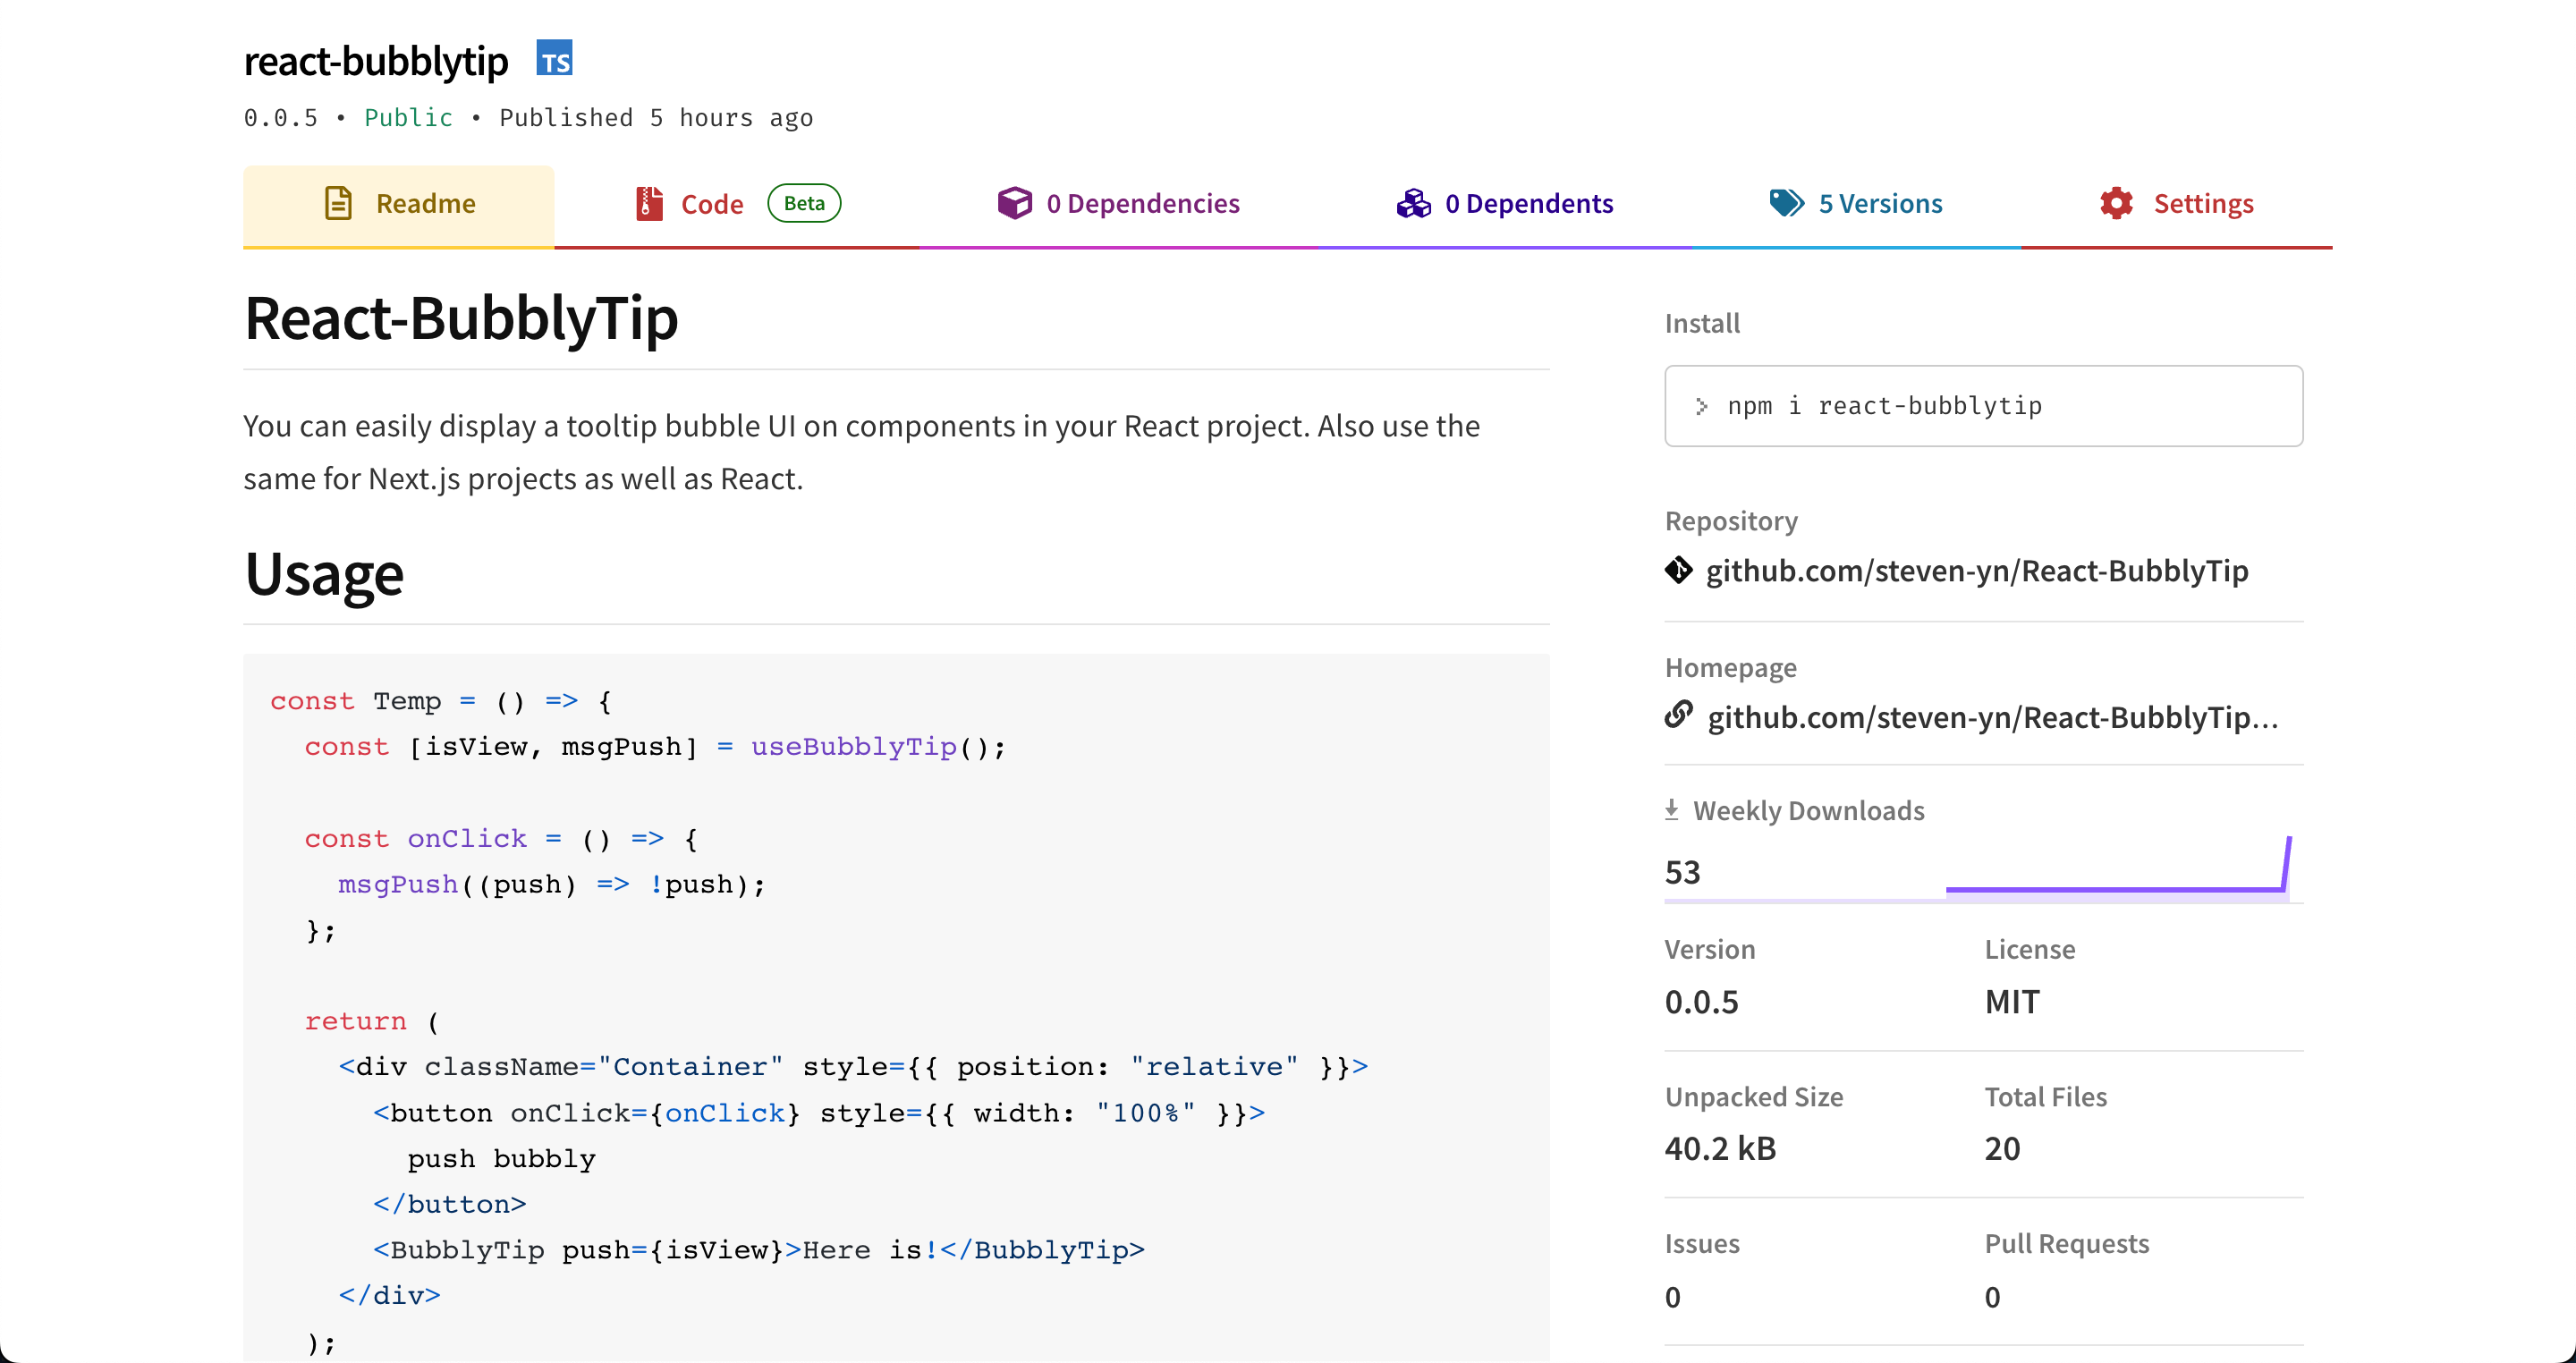Open the 0 Dependents tab
The height and width of the screenshot is (1363, 2576).
pos(1528,204)
